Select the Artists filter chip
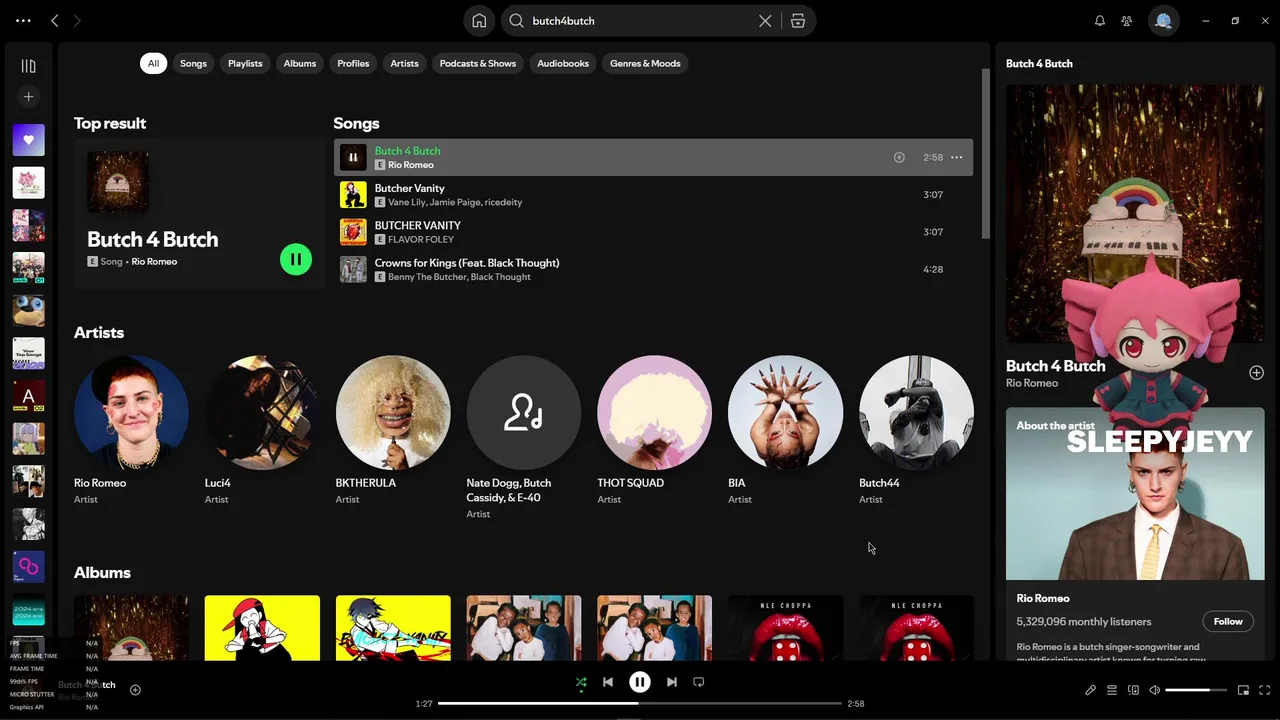 [x=404, y=63]
